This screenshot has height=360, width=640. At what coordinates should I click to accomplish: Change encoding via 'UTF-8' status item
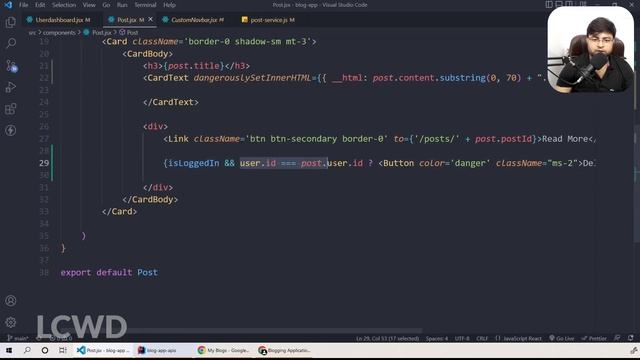(x=462, y=338)
